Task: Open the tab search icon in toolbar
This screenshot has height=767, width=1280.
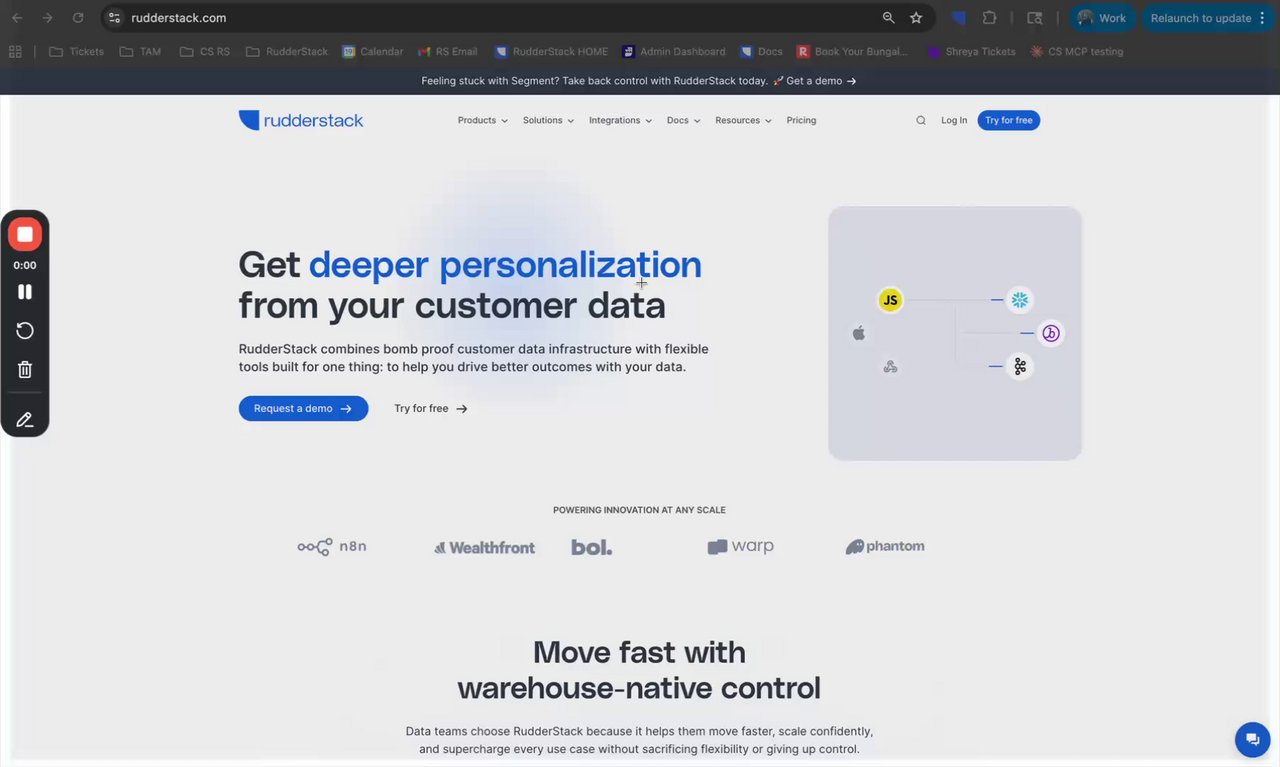Action: (1035, 18)
